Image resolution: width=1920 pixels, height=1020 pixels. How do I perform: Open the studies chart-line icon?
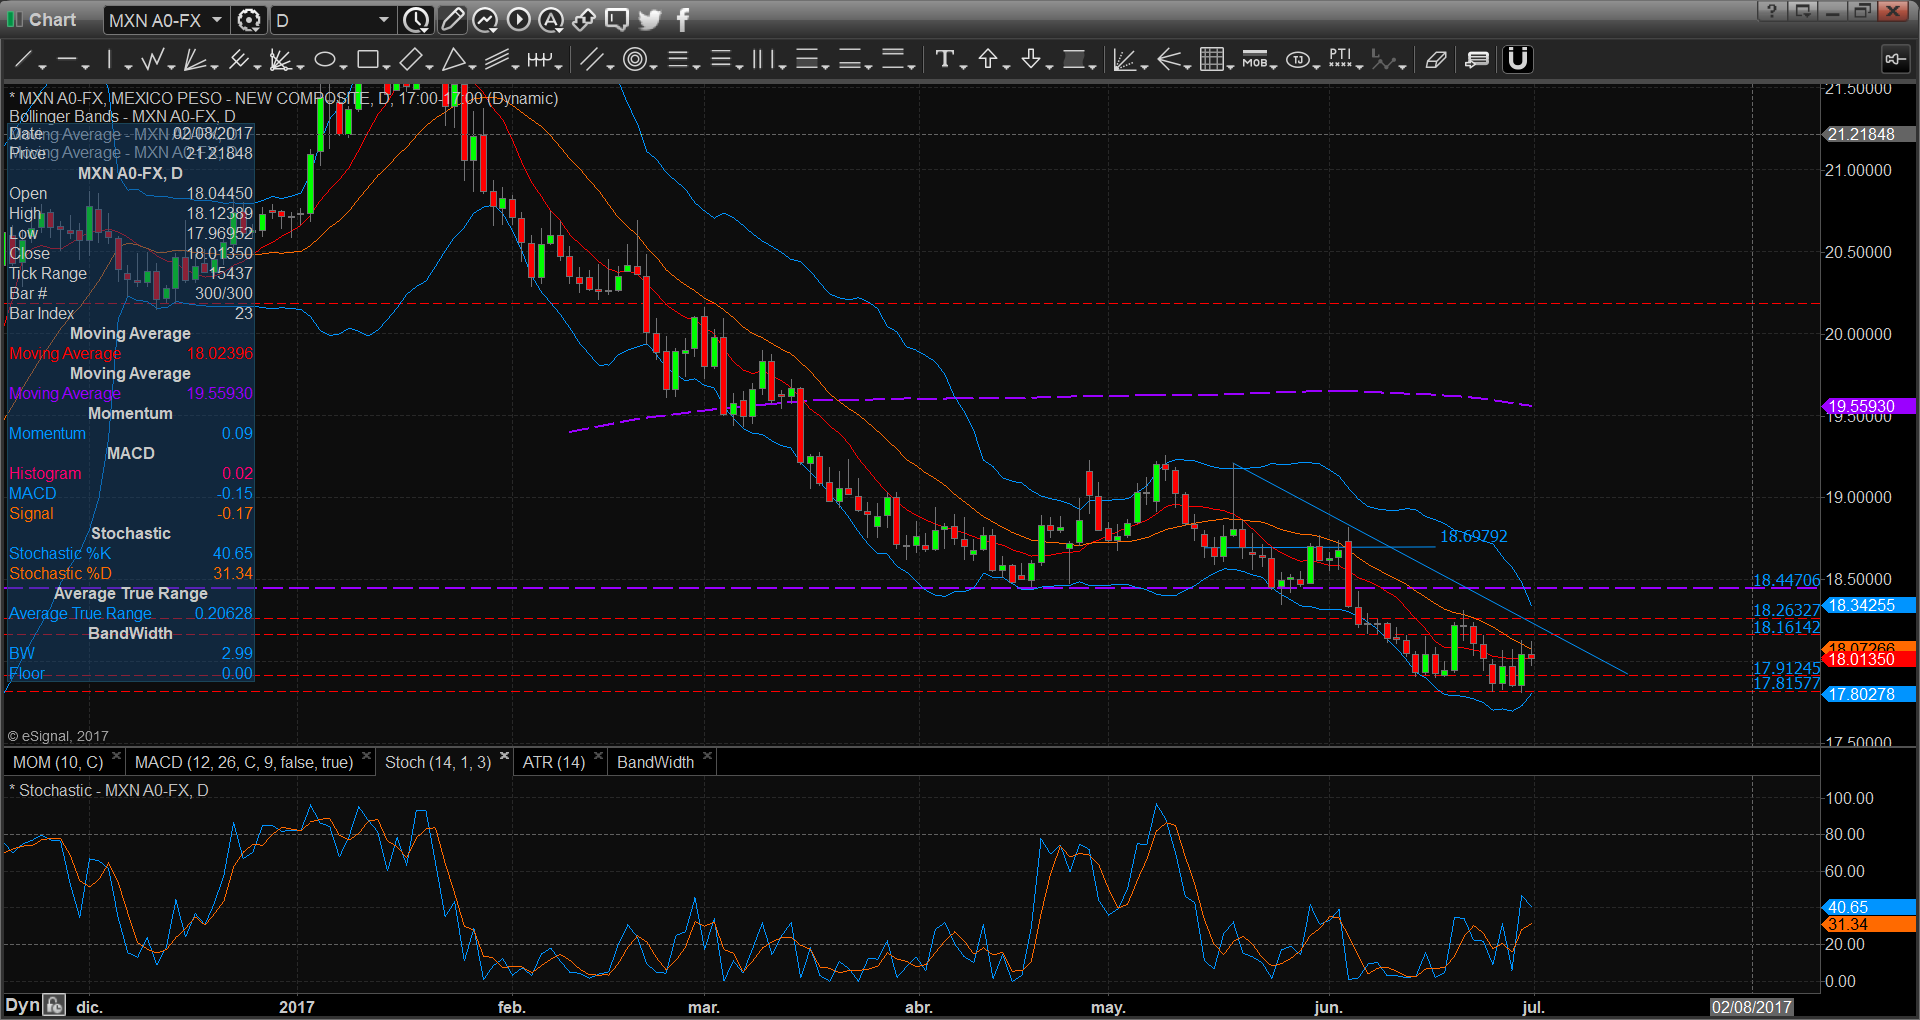(x=485, y=20)
